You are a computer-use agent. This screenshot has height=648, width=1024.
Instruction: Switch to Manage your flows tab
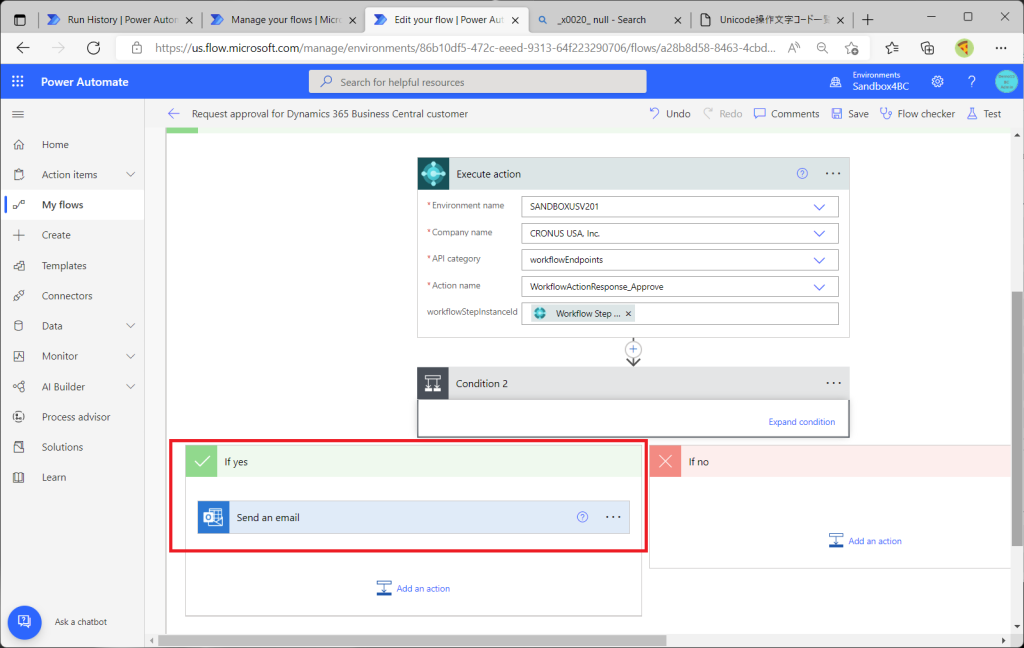pos(283,20)
